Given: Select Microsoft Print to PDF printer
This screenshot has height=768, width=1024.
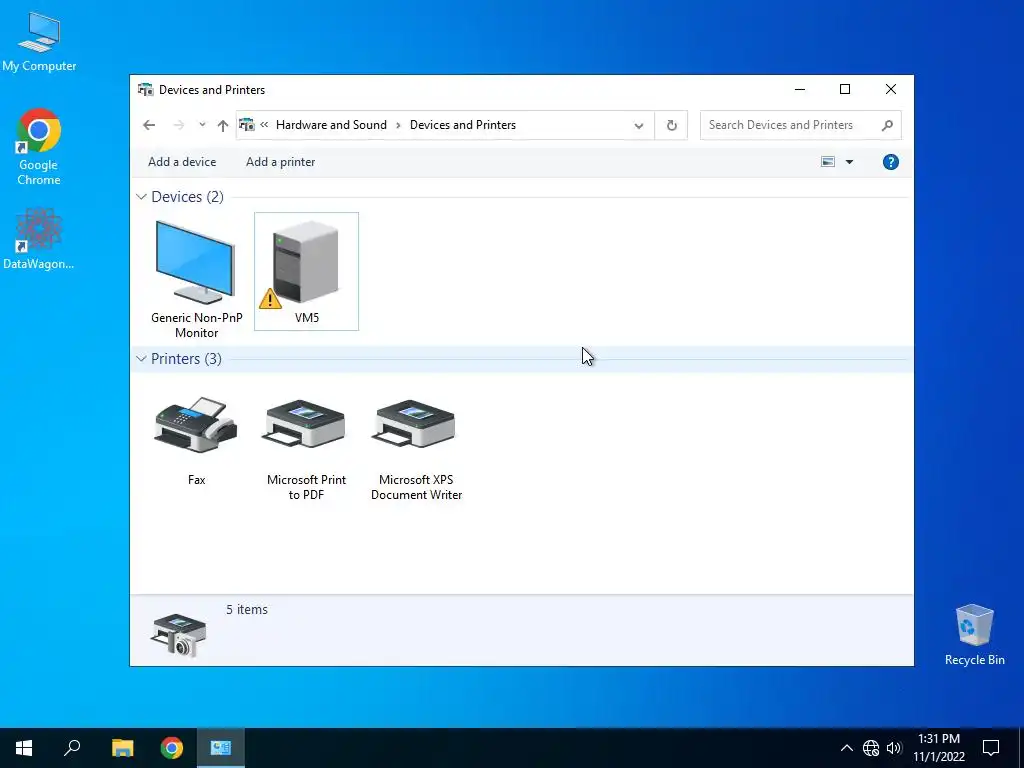Looking at the screenshot, I should 306,449.
